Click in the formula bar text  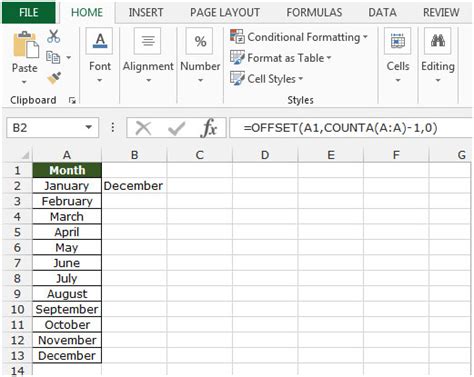[340, 127]
